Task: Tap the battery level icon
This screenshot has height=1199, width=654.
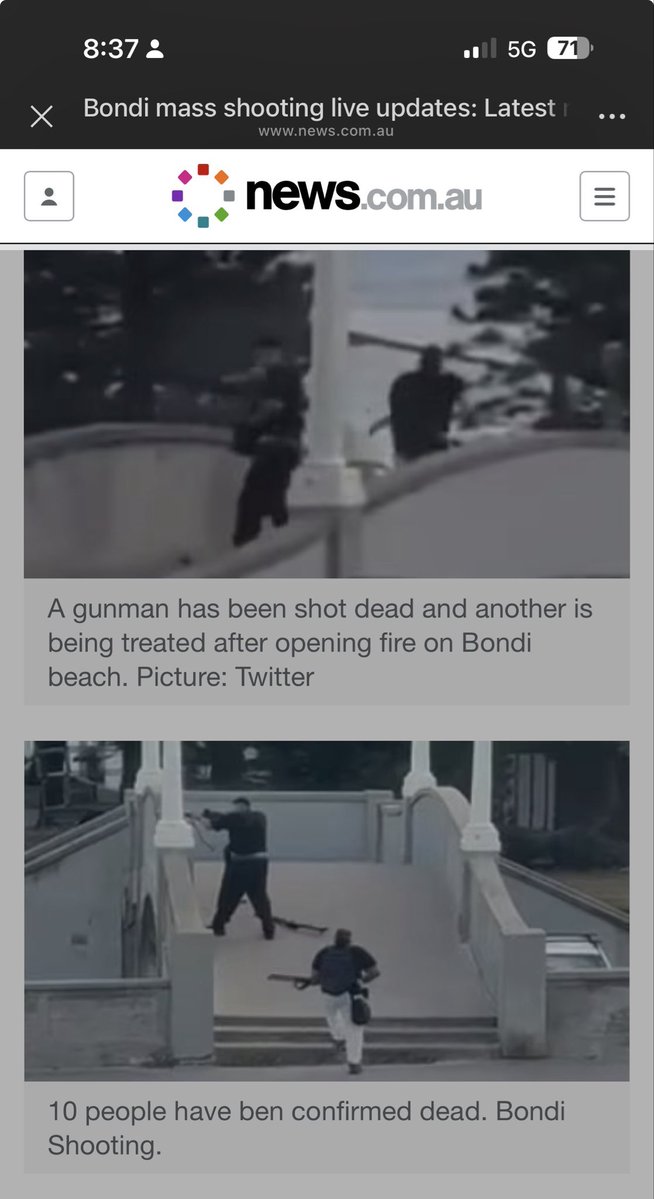Action: click(570, 49)
